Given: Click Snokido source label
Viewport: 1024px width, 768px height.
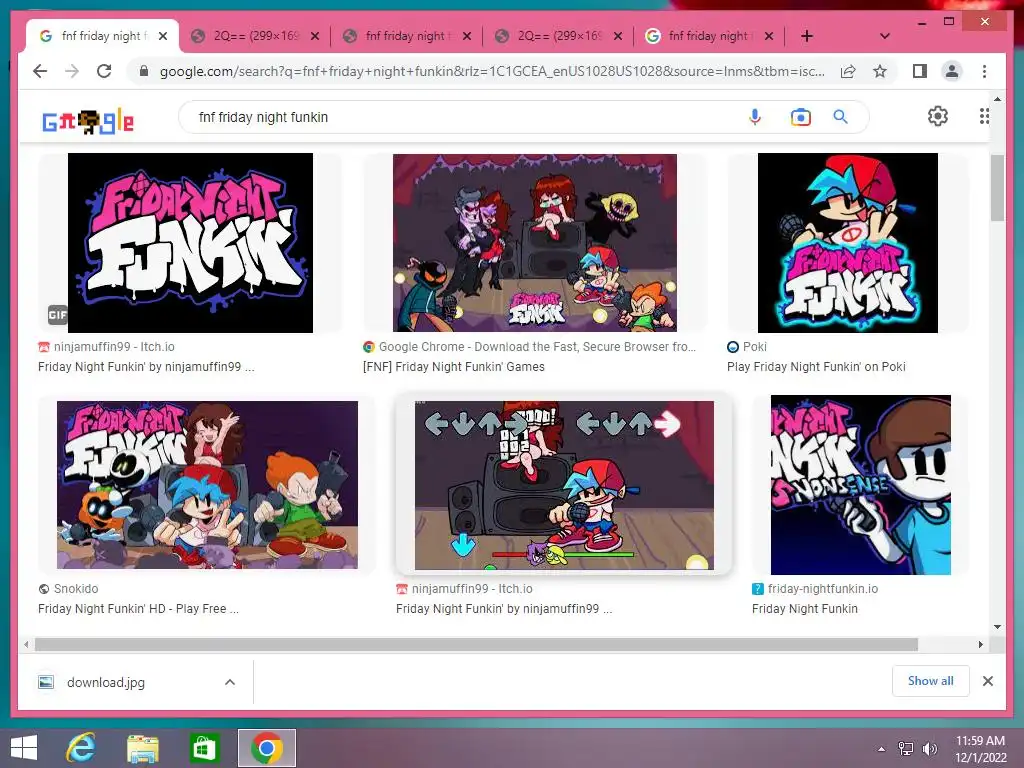Looking at the screenshot, I should (x=76, y=588).
